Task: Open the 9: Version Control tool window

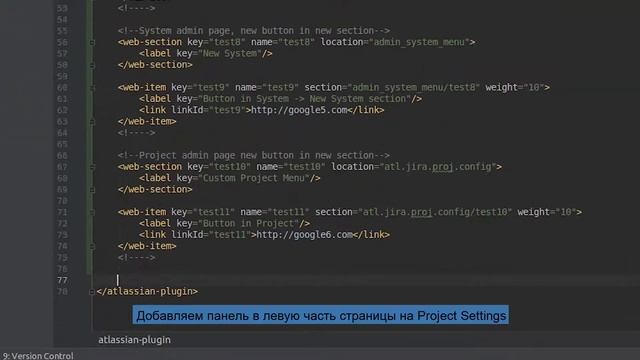Action: click(37, 356)
